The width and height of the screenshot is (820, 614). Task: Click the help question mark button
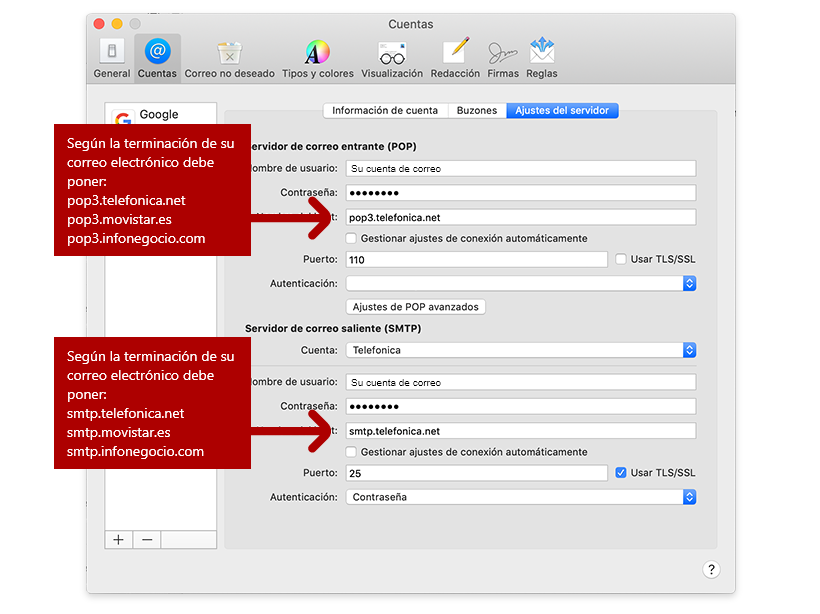click(x=711, y=570)
